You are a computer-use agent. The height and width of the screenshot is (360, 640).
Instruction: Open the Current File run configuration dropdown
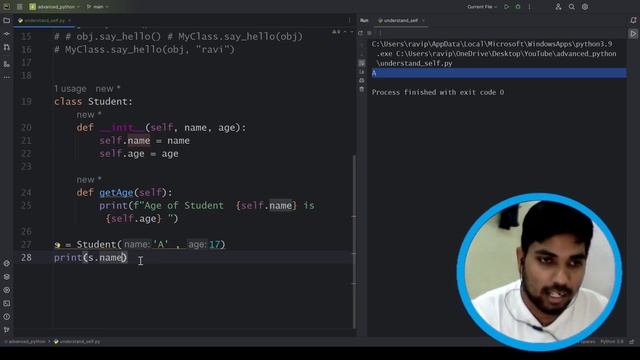tap(482, 7)
